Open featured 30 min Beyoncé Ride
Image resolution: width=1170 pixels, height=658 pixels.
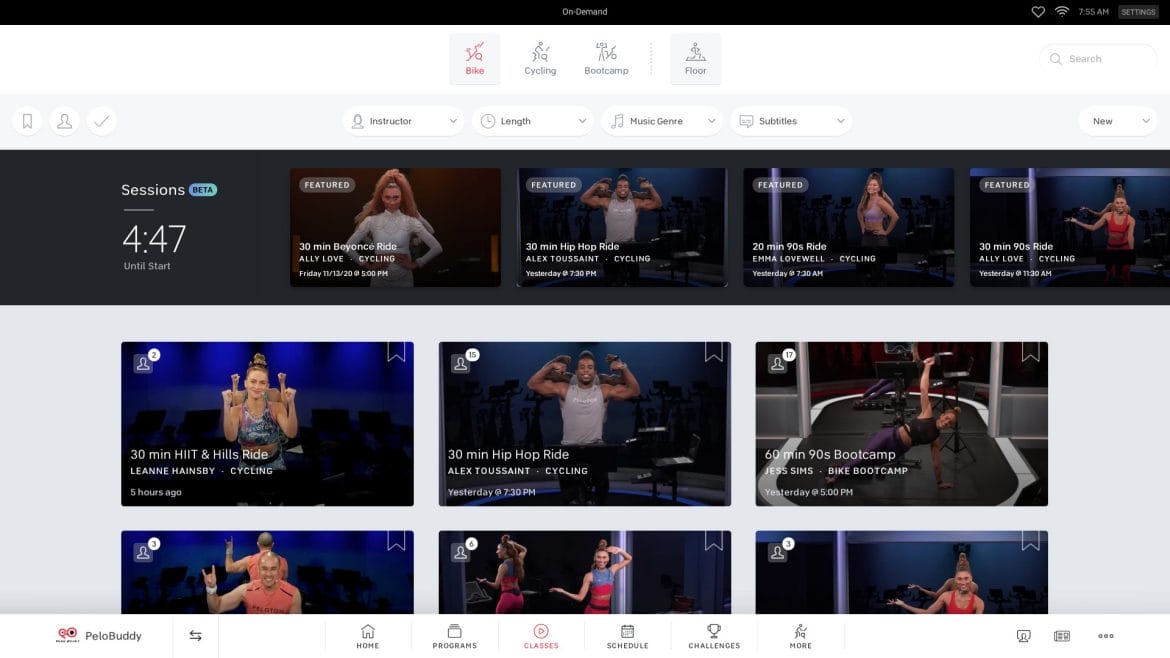(x=395, y=228)
